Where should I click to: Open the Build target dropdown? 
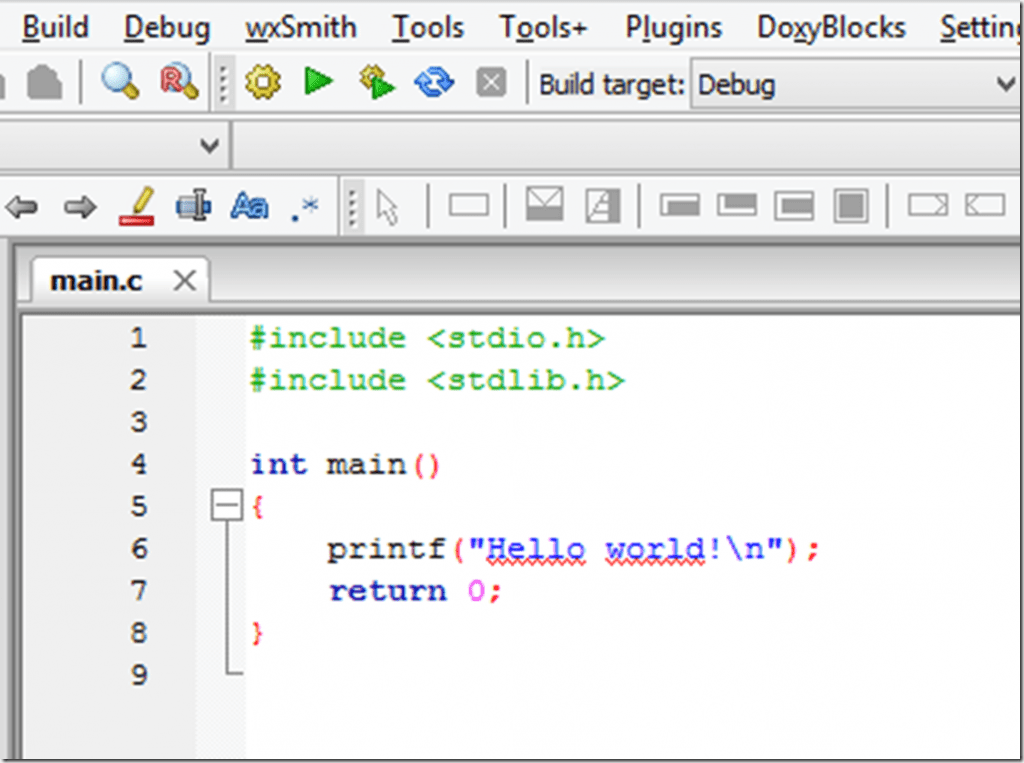pos(855,84)
